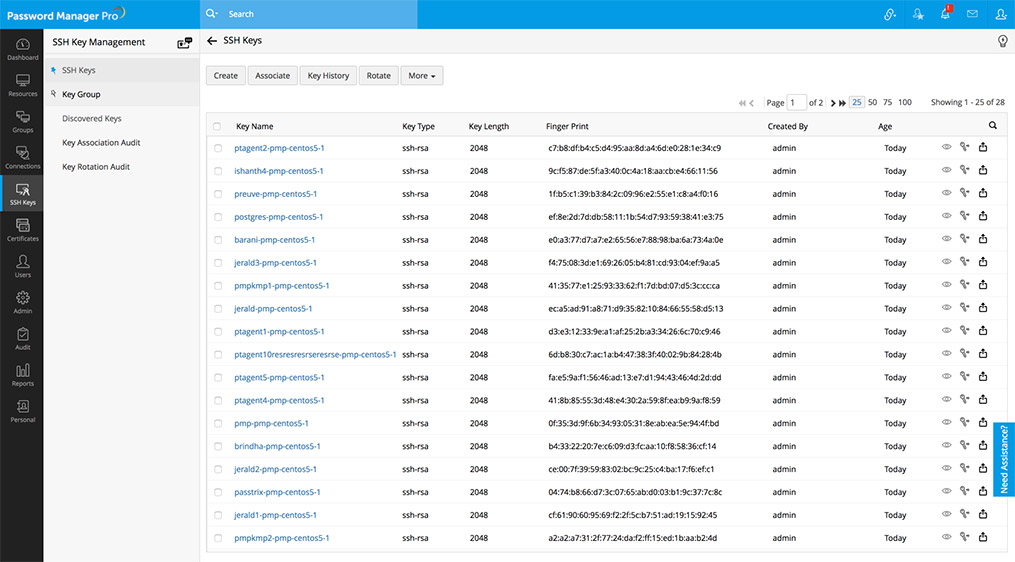Open Discovered Keys menu item

point(91,119)
